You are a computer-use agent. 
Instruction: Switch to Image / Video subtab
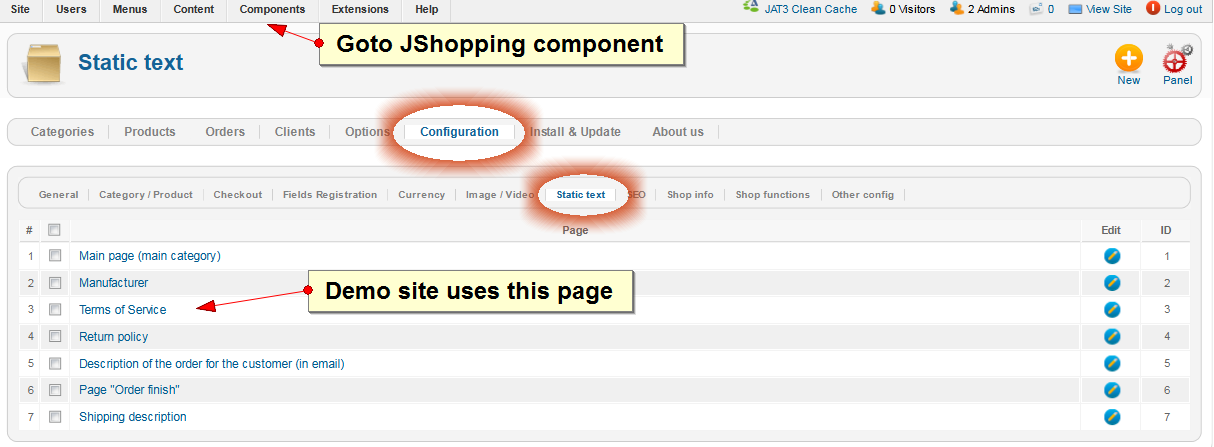point(500,195)
